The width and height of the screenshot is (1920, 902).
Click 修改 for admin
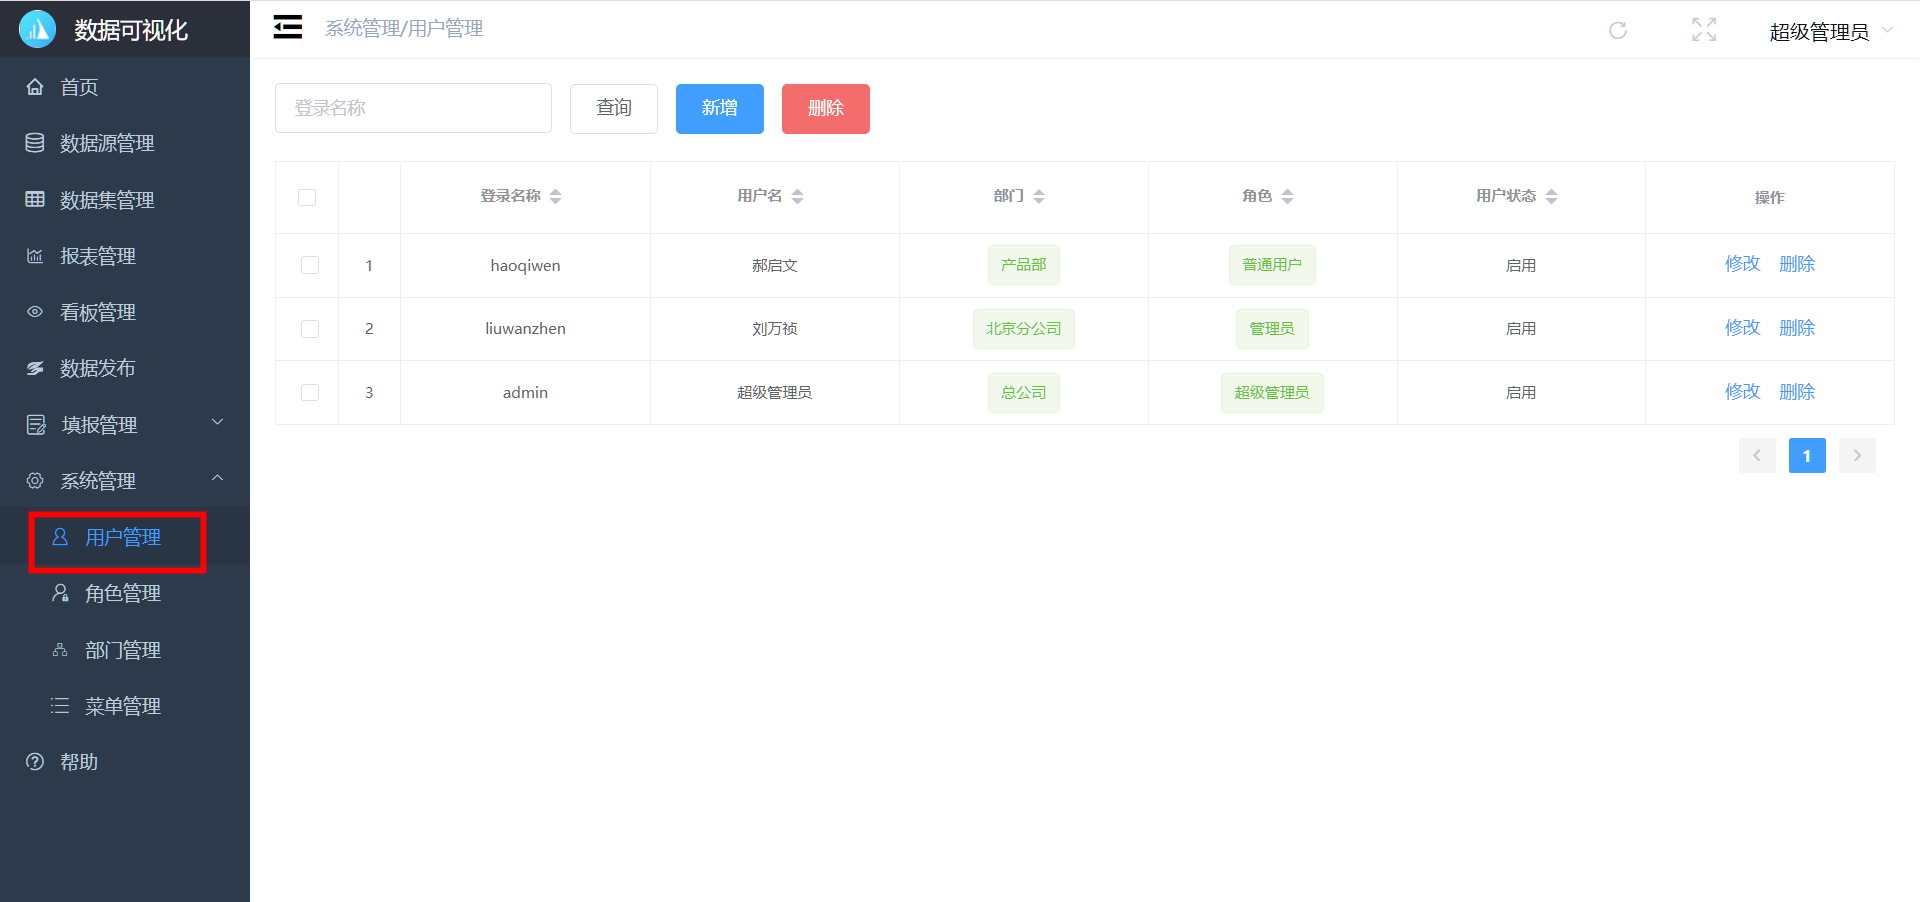click(x=1742, y=392)
